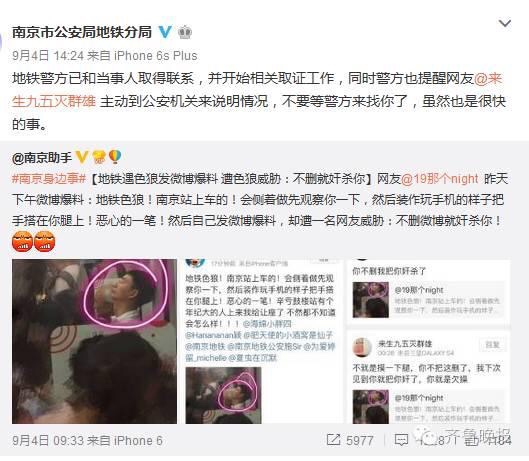Open the #南京身边事# hashtag topic
This screenshot has width=529, height=461.
pos(49,179)
